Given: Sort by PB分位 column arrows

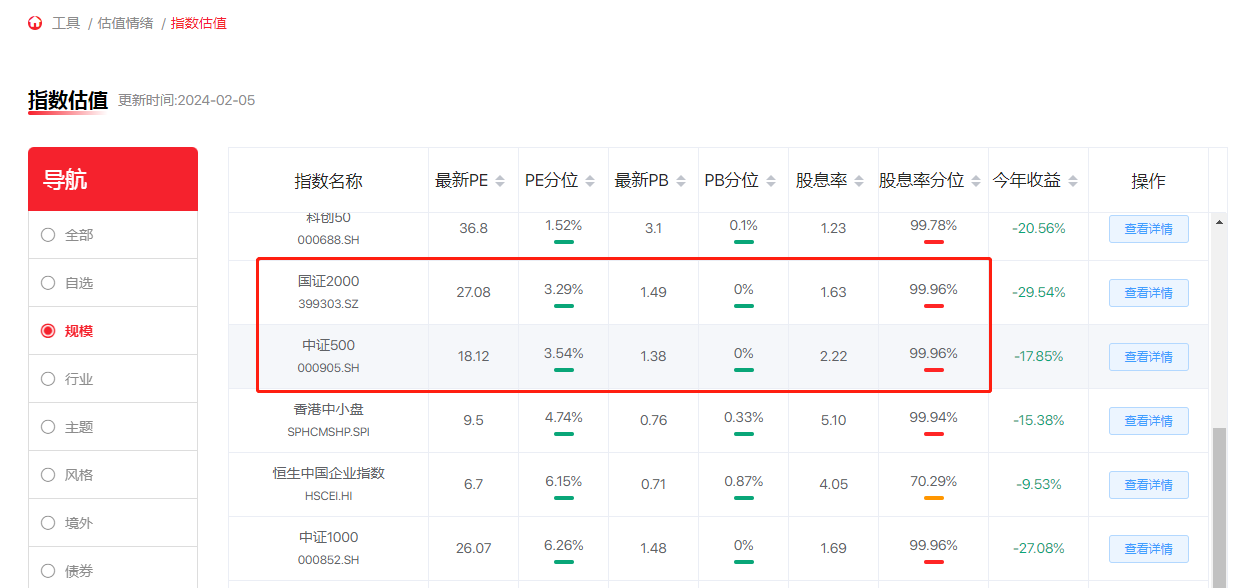Looking at the screenshot, I should pyautogui.click(x=771, y=181).
